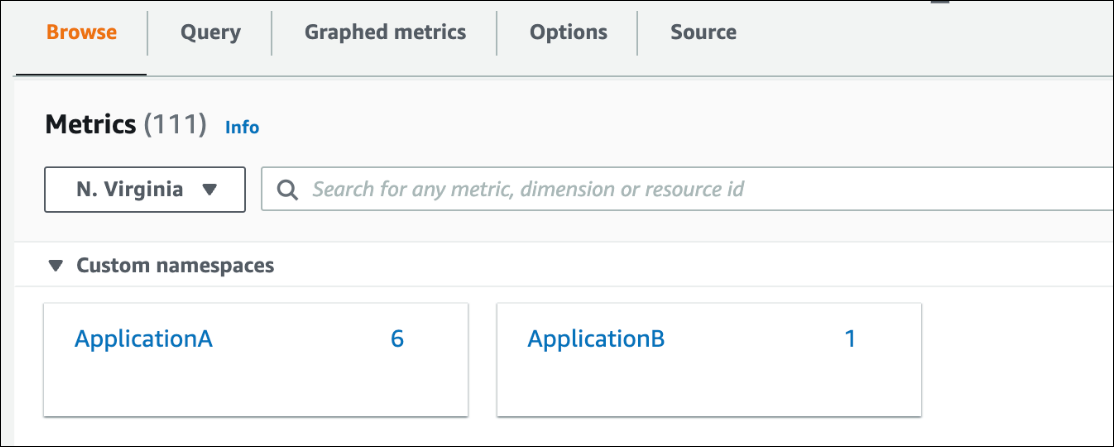Switch to the Graphed metrics tab
1114x447 pixels.
pyautogui.click(x=385, y=32)
